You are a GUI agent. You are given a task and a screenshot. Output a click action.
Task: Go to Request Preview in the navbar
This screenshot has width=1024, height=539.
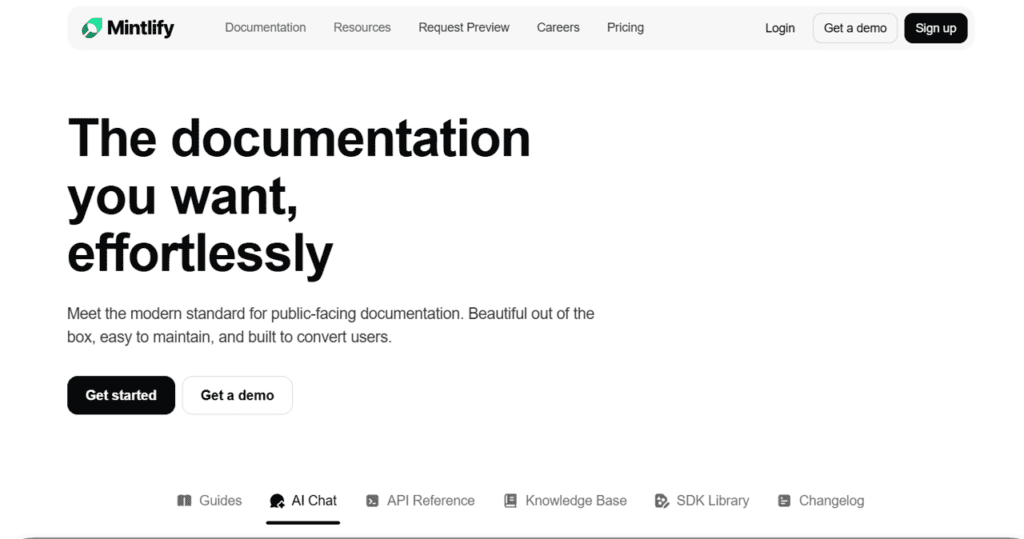464,28
